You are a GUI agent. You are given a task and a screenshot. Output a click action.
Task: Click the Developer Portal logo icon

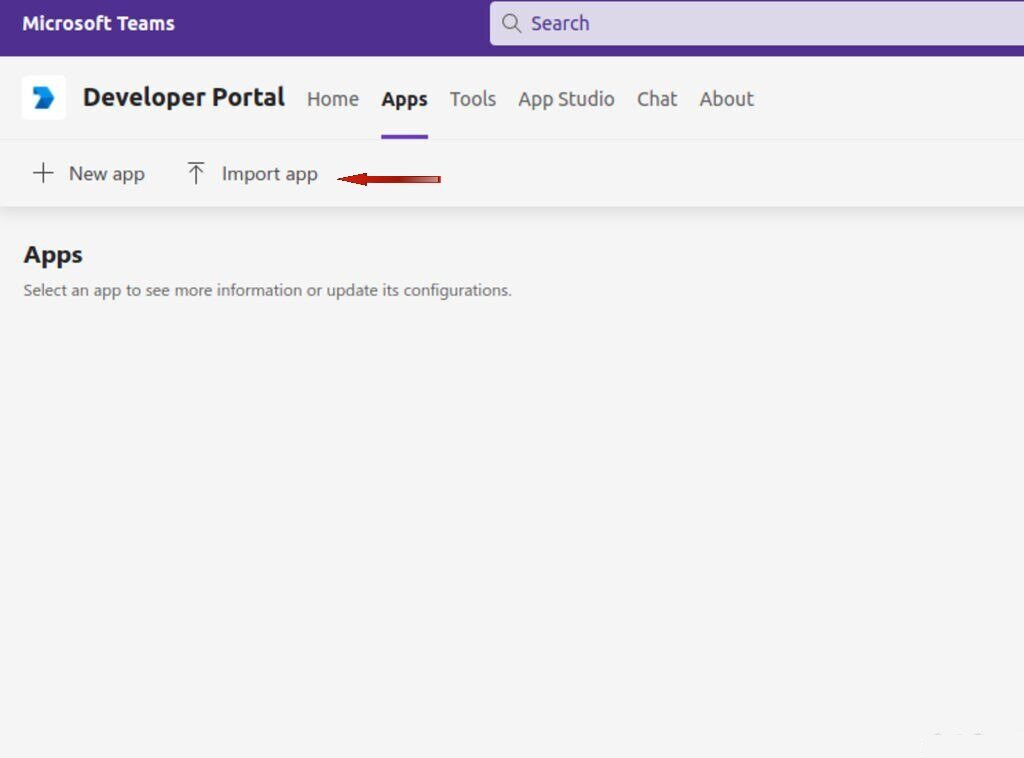coord(44,97)
